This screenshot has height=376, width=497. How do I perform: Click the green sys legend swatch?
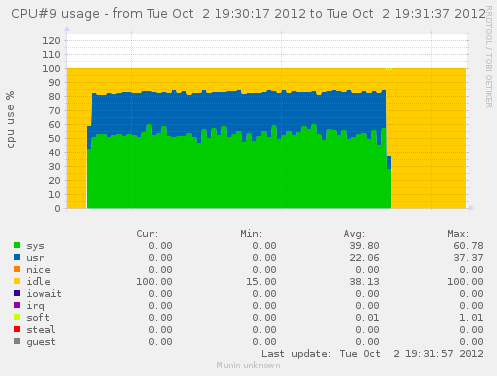pos(17,245)
